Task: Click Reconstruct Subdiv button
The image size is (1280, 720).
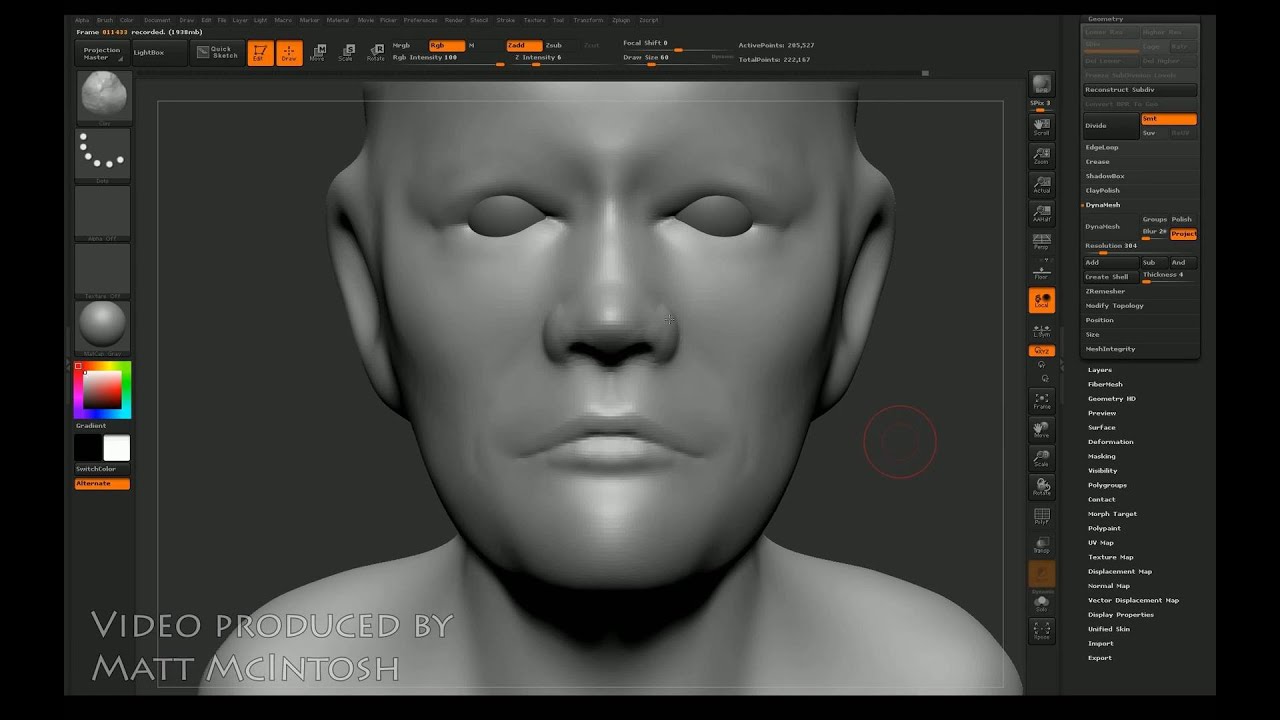Action: [1140, 90]
